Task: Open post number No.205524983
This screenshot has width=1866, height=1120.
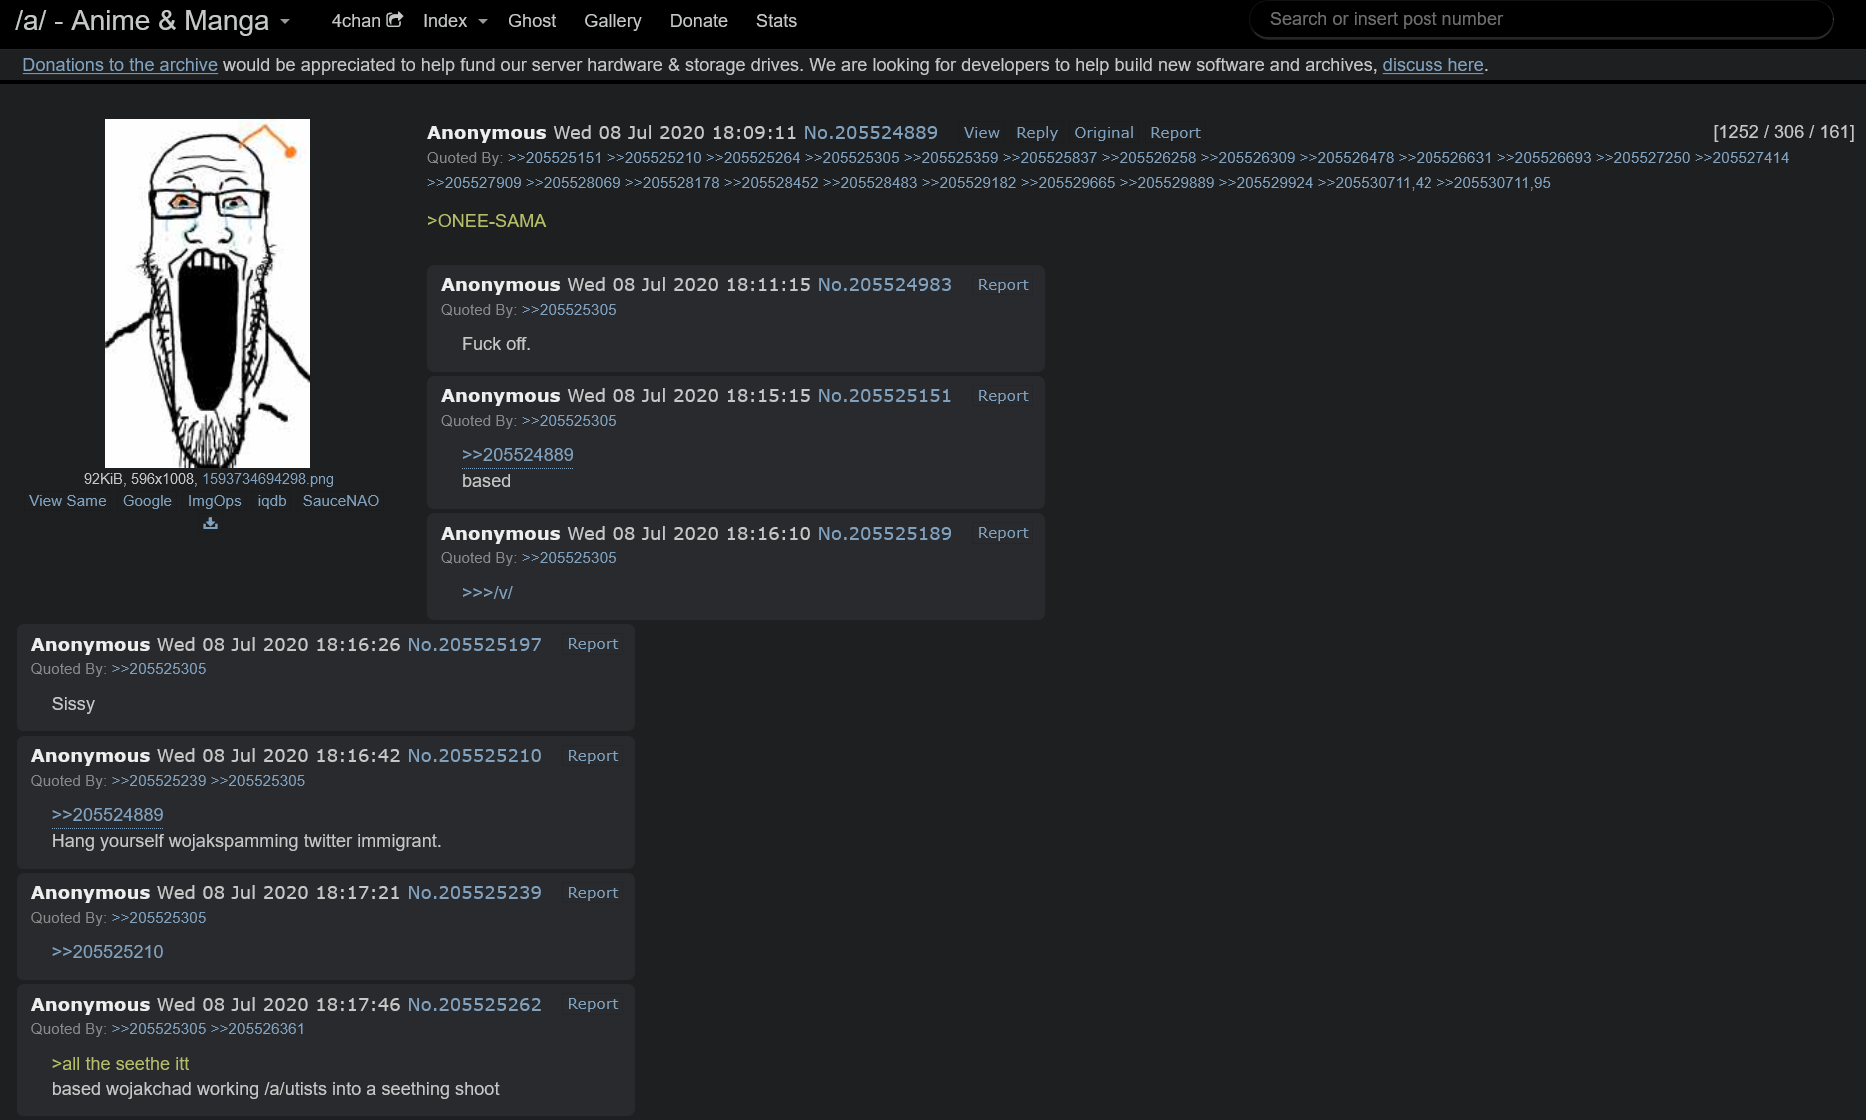Action: [884, 285]
